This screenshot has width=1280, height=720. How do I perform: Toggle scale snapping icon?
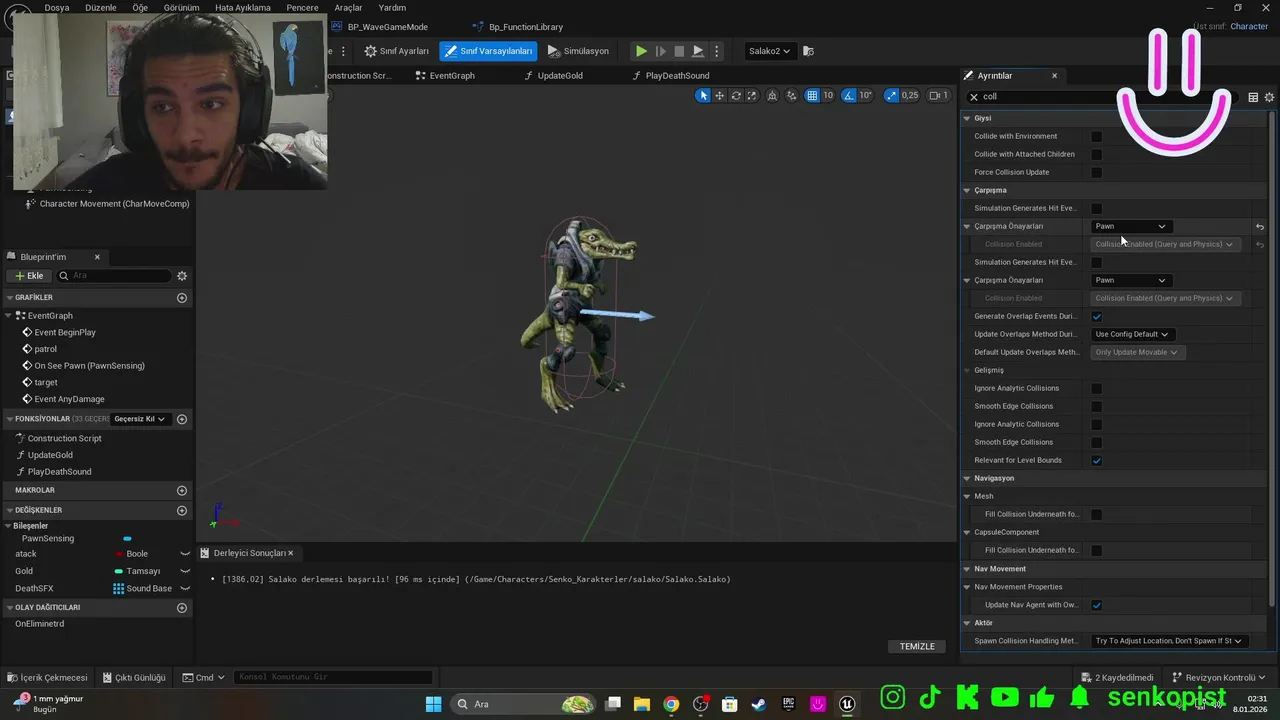point(889,96)
